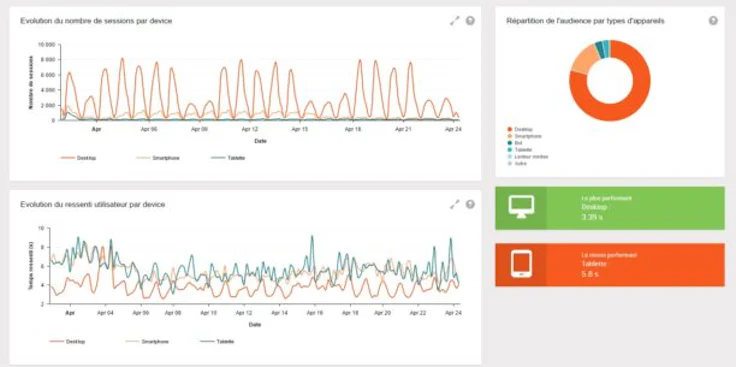Open the Le moins performant Tablette card

(x=610, y=265)
